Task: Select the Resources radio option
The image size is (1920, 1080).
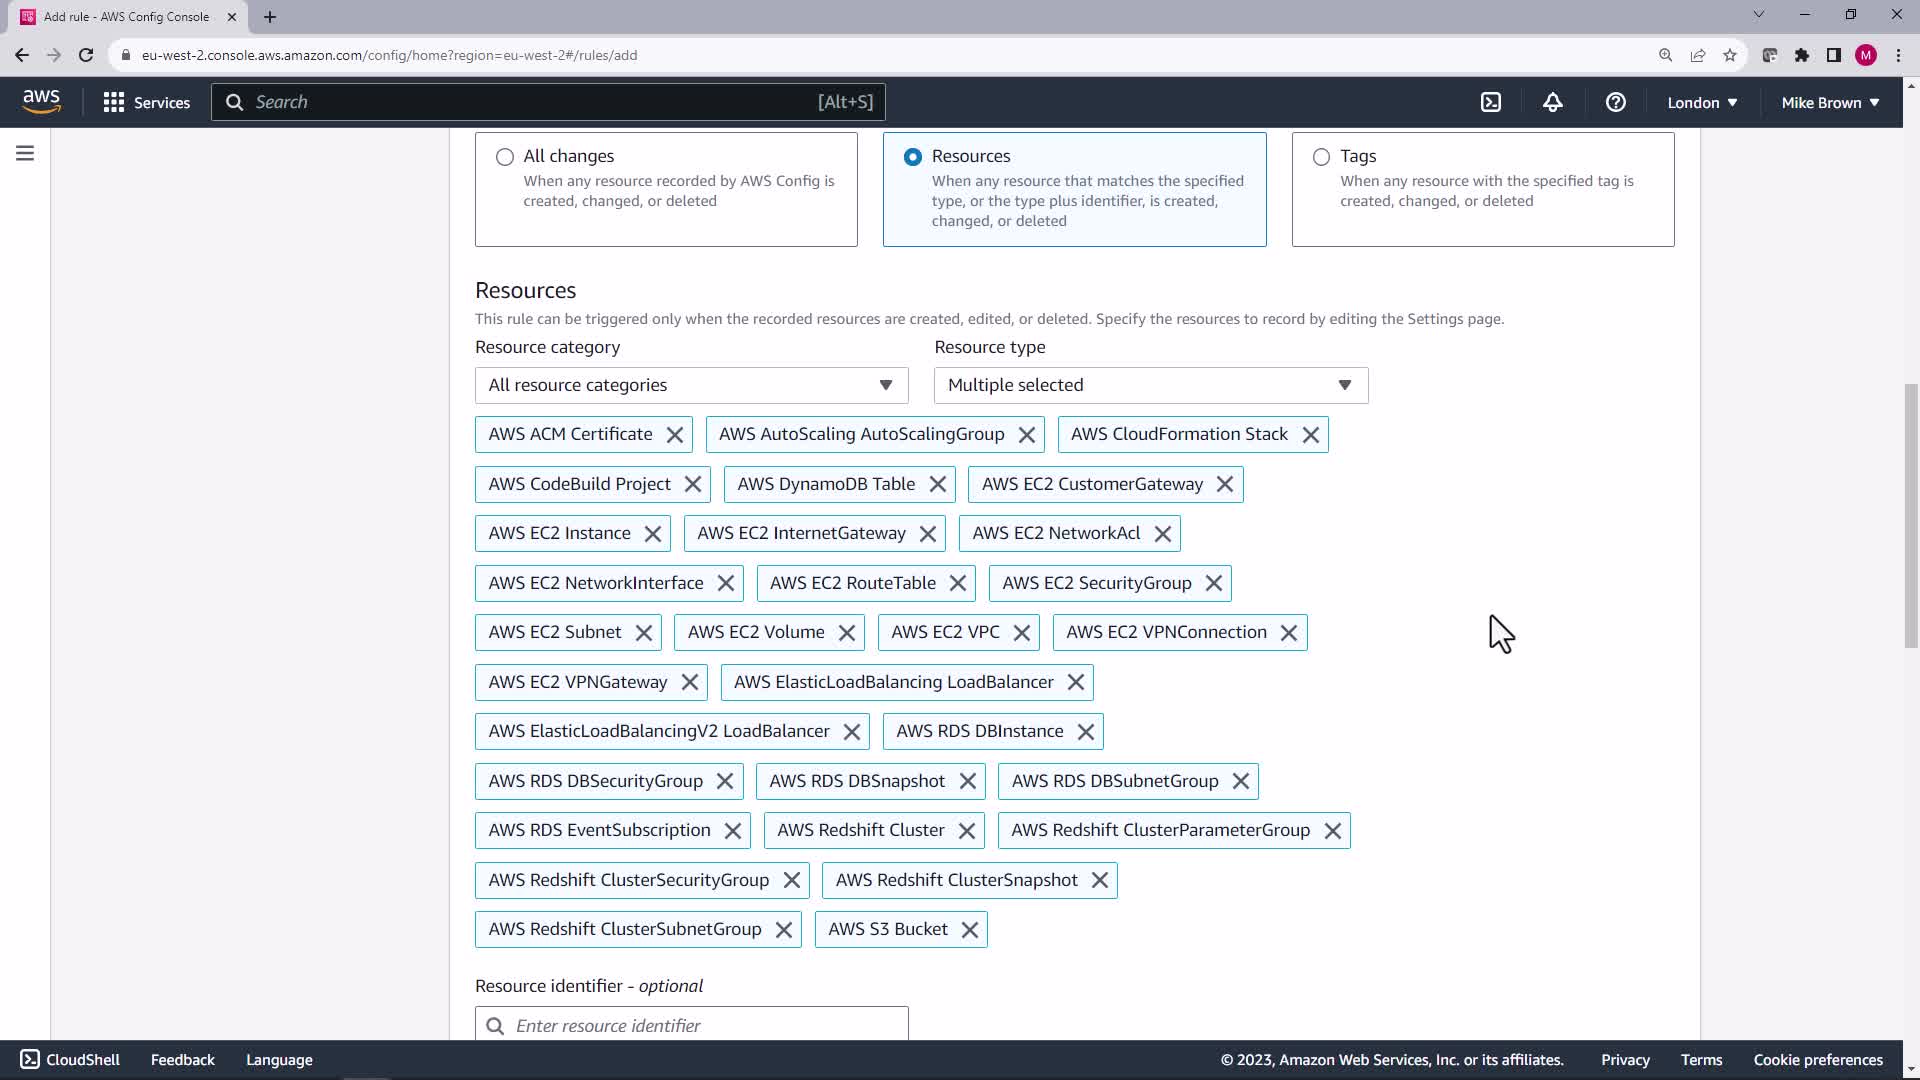Action: 913,157
